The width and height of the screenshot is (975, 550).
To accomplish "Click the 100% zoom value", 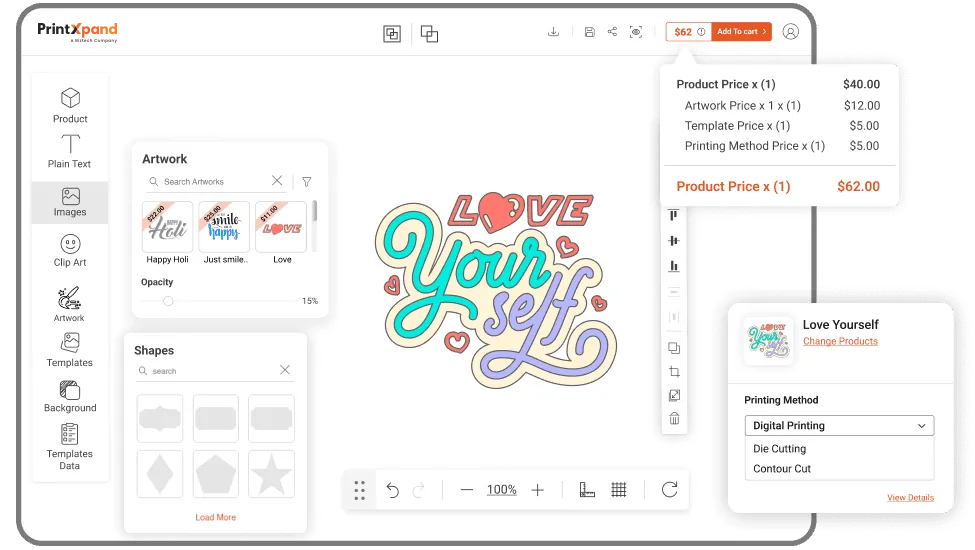I will 502,490.
